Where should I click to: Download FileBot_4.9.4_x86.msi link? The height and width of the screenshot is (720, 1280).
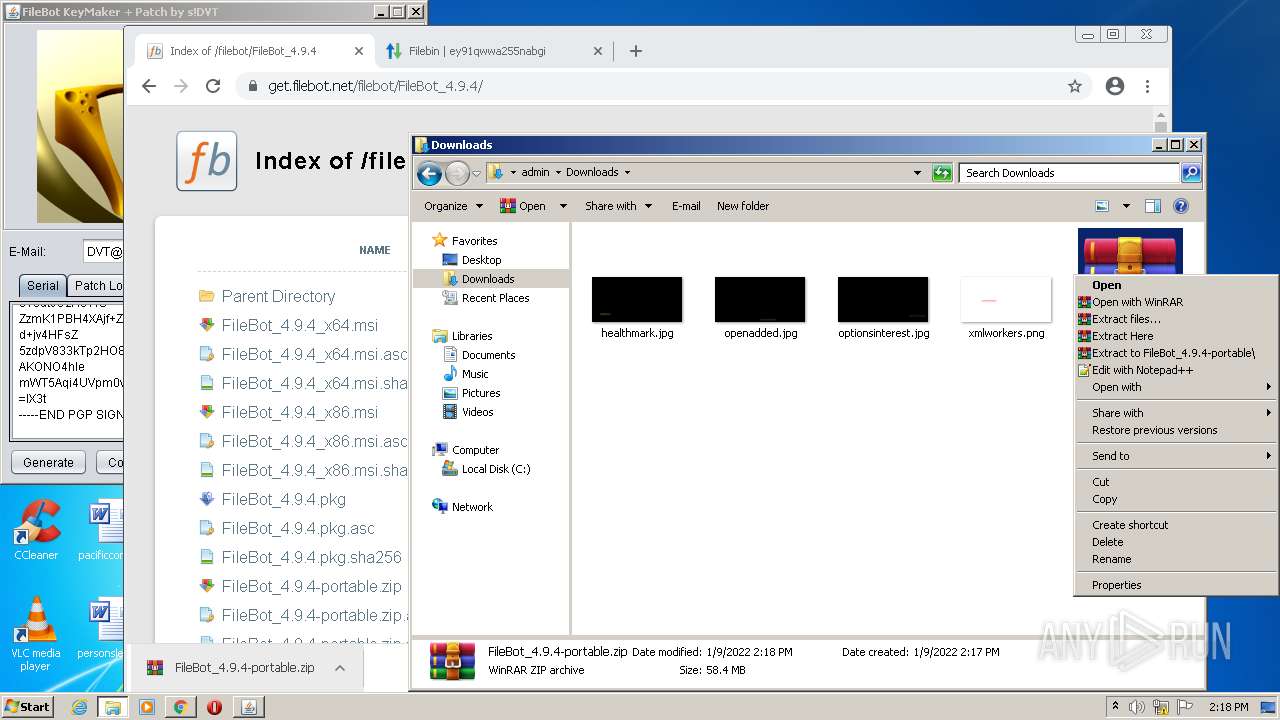[300, 412]
